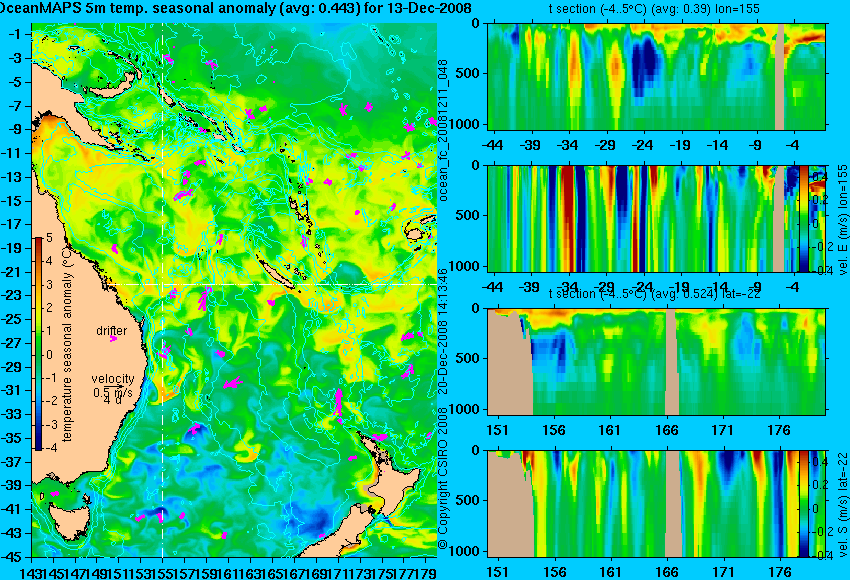Click the 't section (avg: 0.524) lat=-22' heading

point(654,294)
